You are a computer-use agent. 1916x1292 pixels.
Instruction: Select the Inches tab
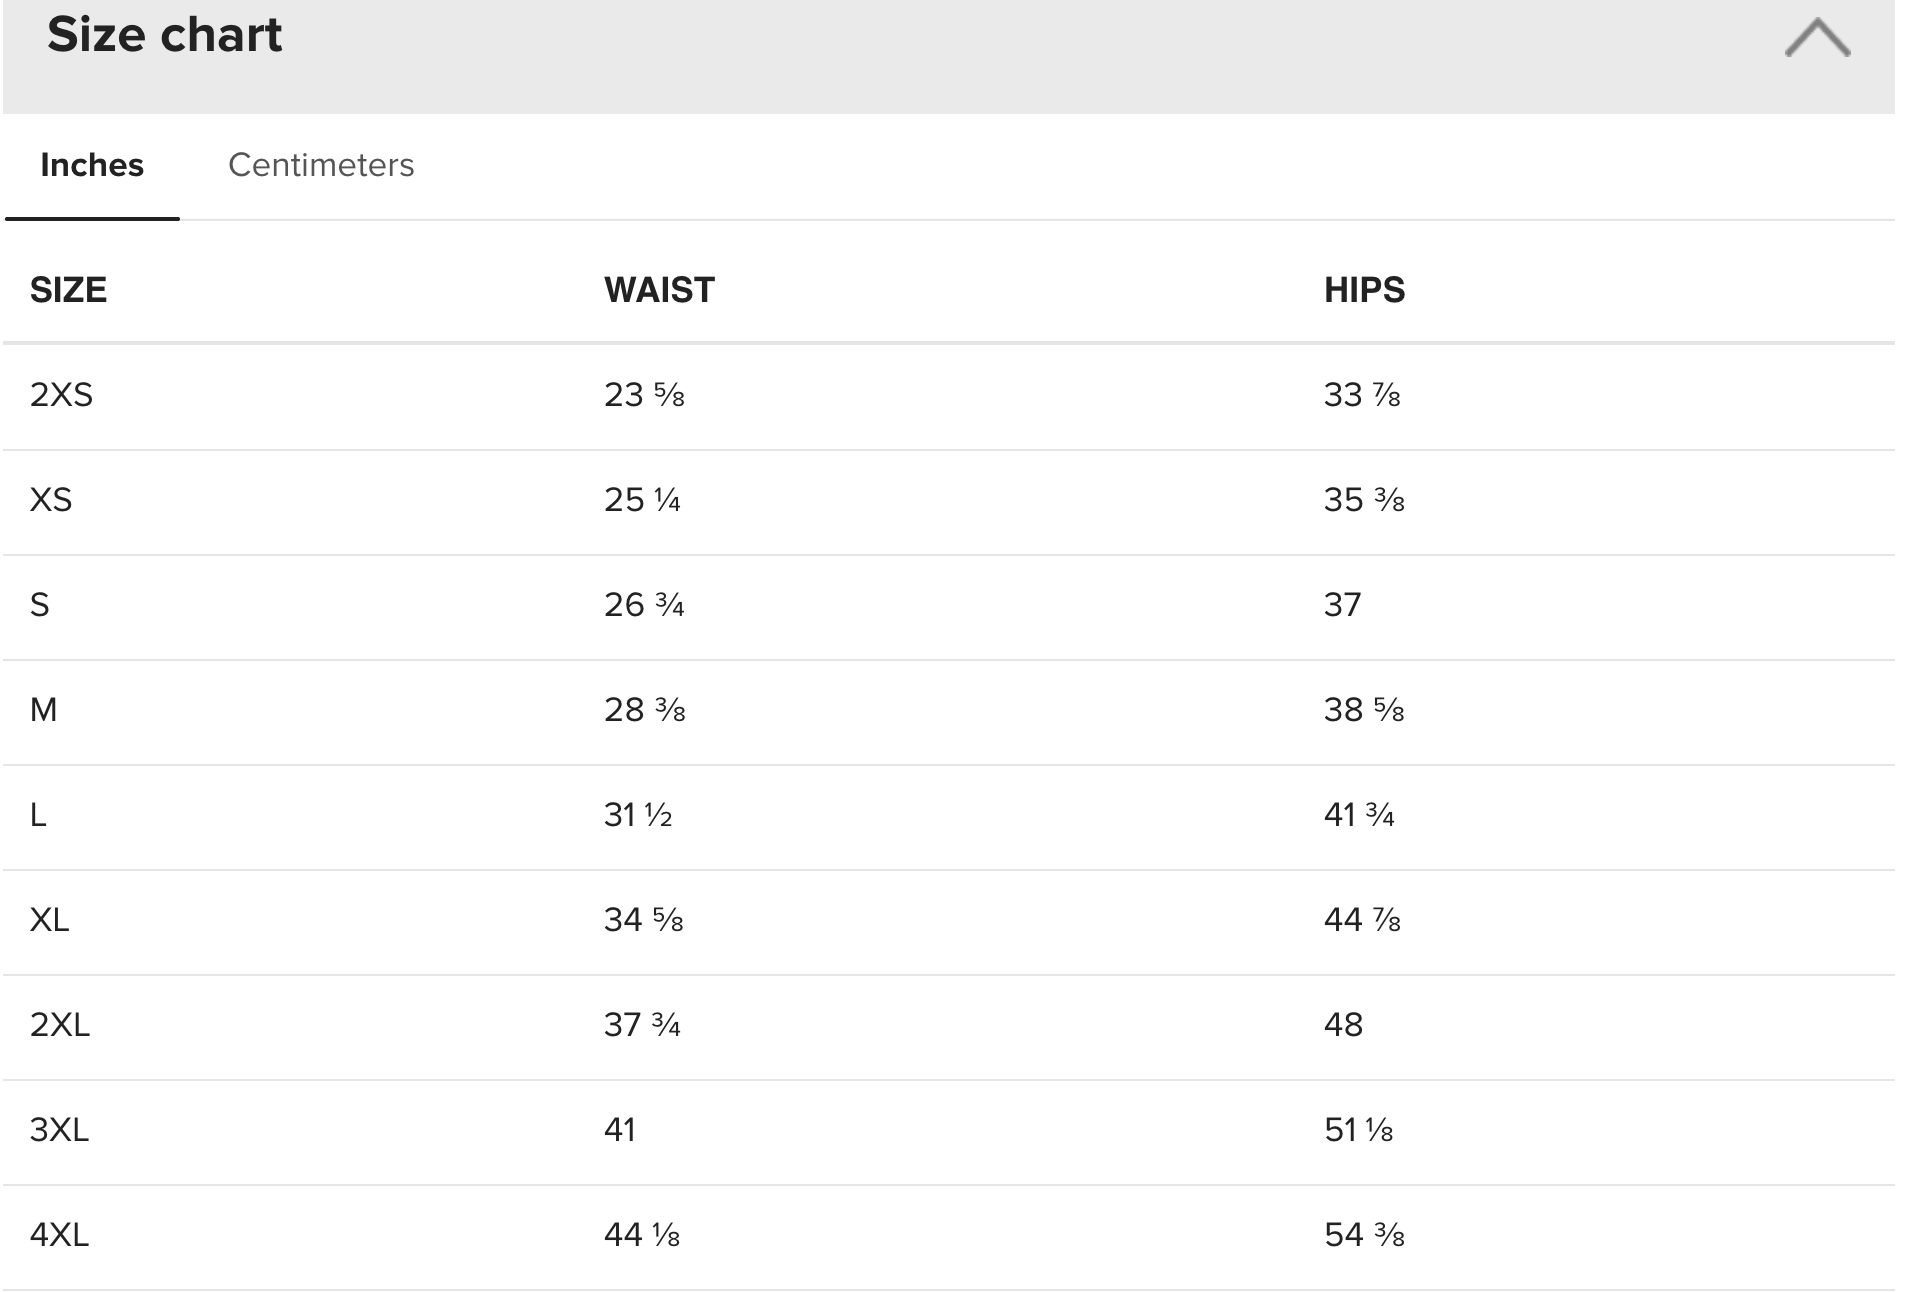point(92,165)
